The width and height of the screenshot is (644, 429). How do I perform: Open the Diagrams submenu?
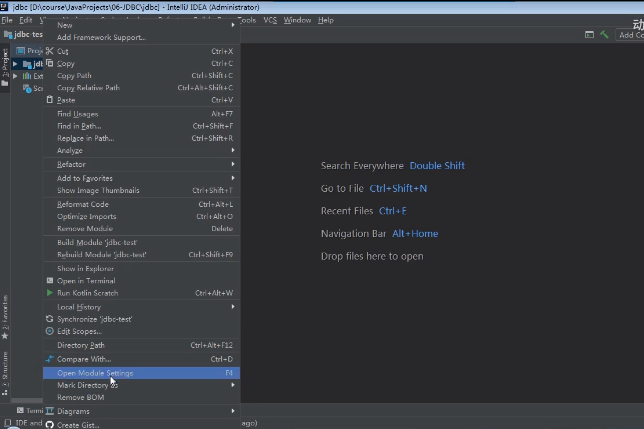click(142, 411)
